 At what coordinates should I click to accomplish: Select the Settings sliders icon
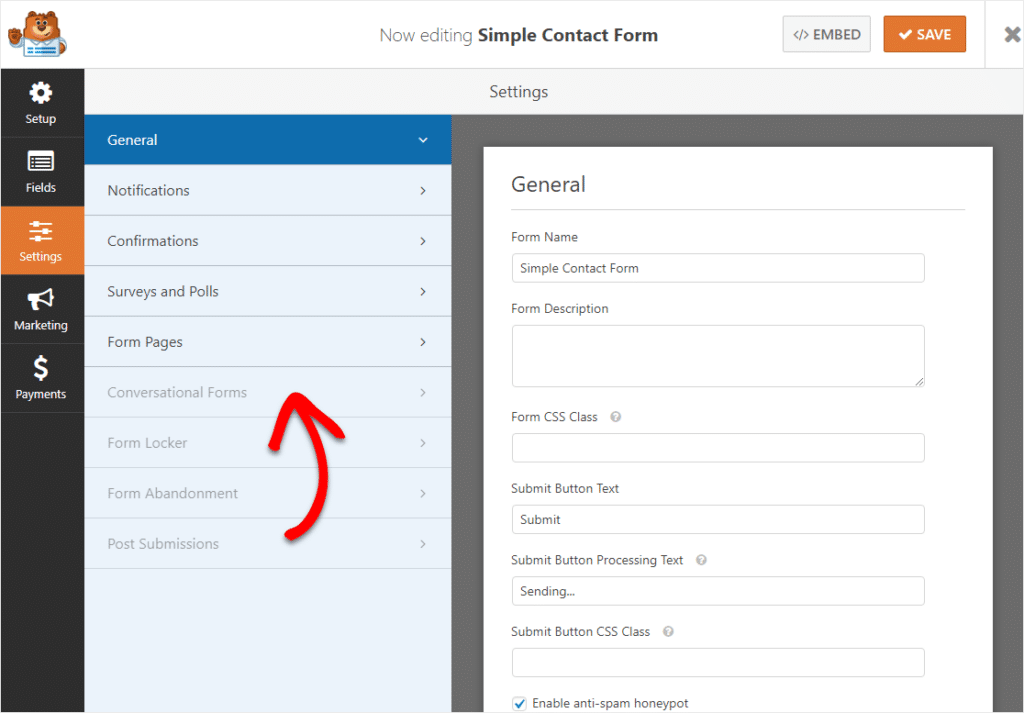tap(41, 240)
